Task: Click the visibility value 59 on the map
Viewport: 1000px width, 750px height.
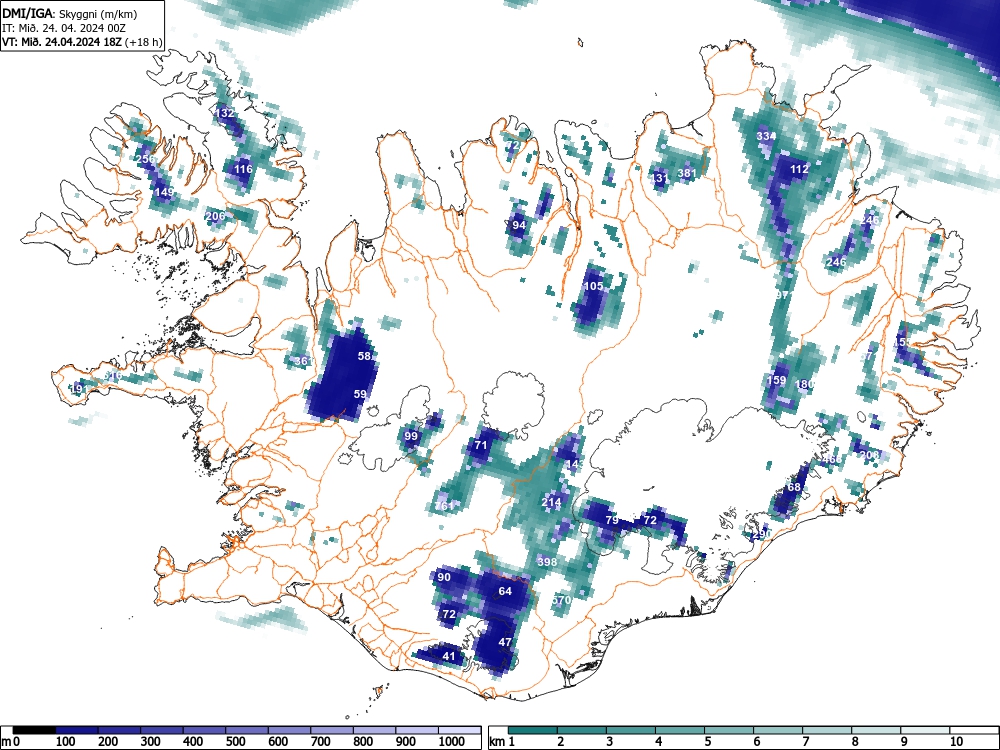Action: (360, 394)
